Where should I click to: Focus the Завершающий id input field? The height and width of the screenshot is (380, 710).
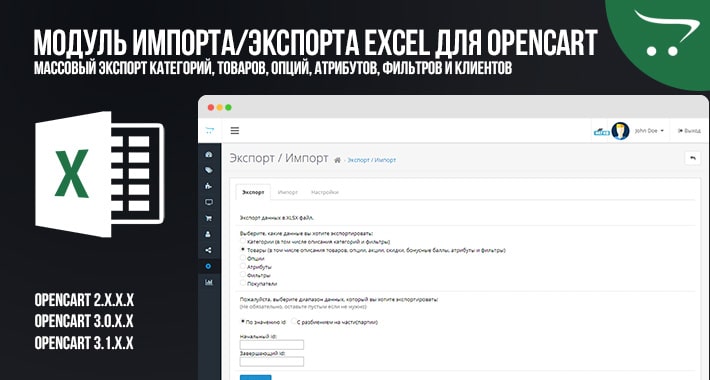click(272, 361)
